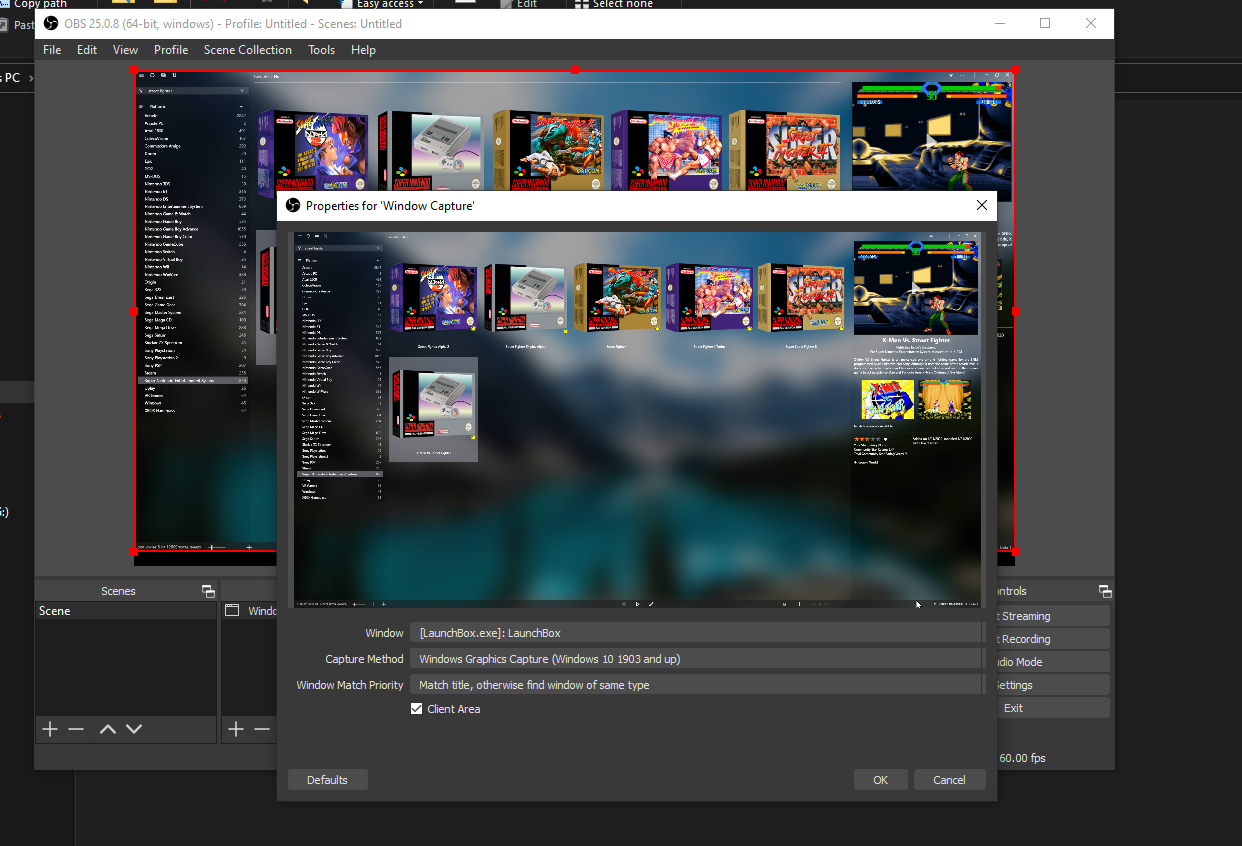Image resolution: width=1242 pixels, height=846 pixels.
Task: Open the Help menu in OBS
Action: [x=363, y=50]
